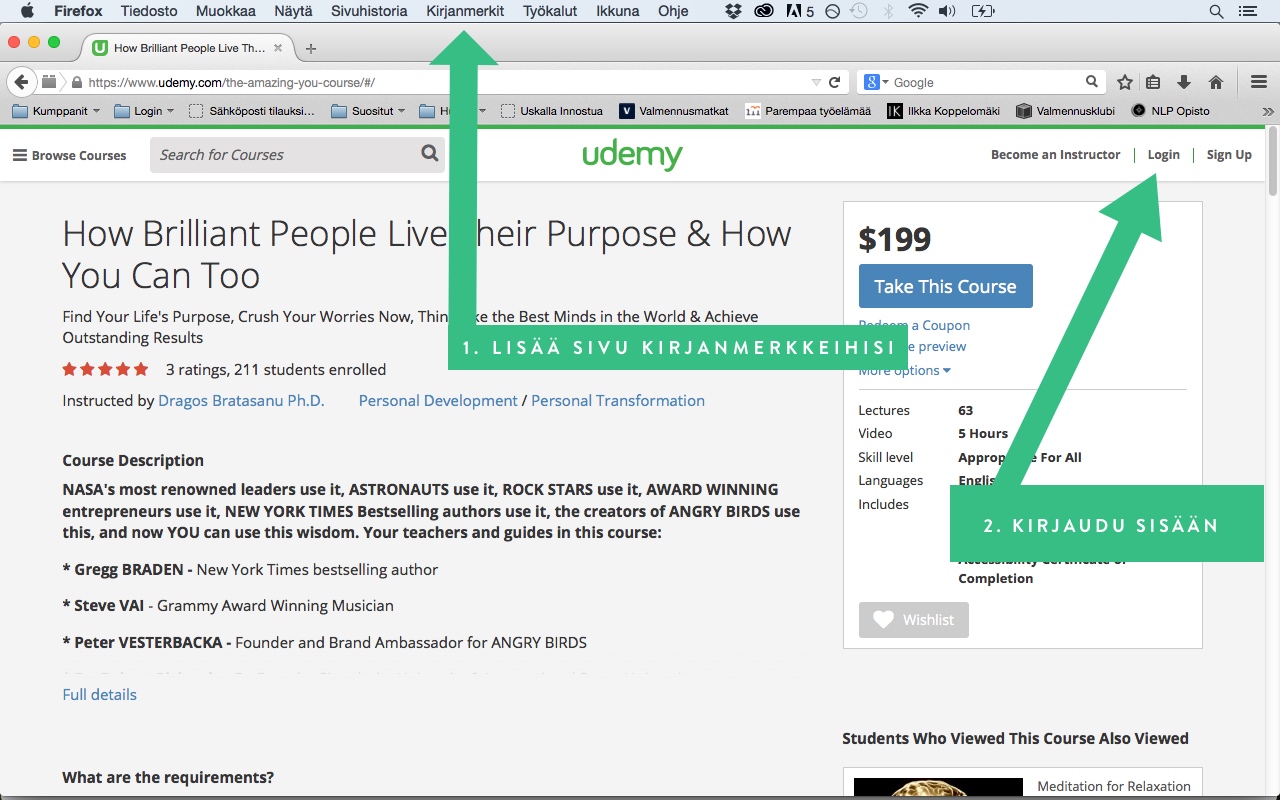
Task: Click the padlock site identity icon
Action: (76, 83)
